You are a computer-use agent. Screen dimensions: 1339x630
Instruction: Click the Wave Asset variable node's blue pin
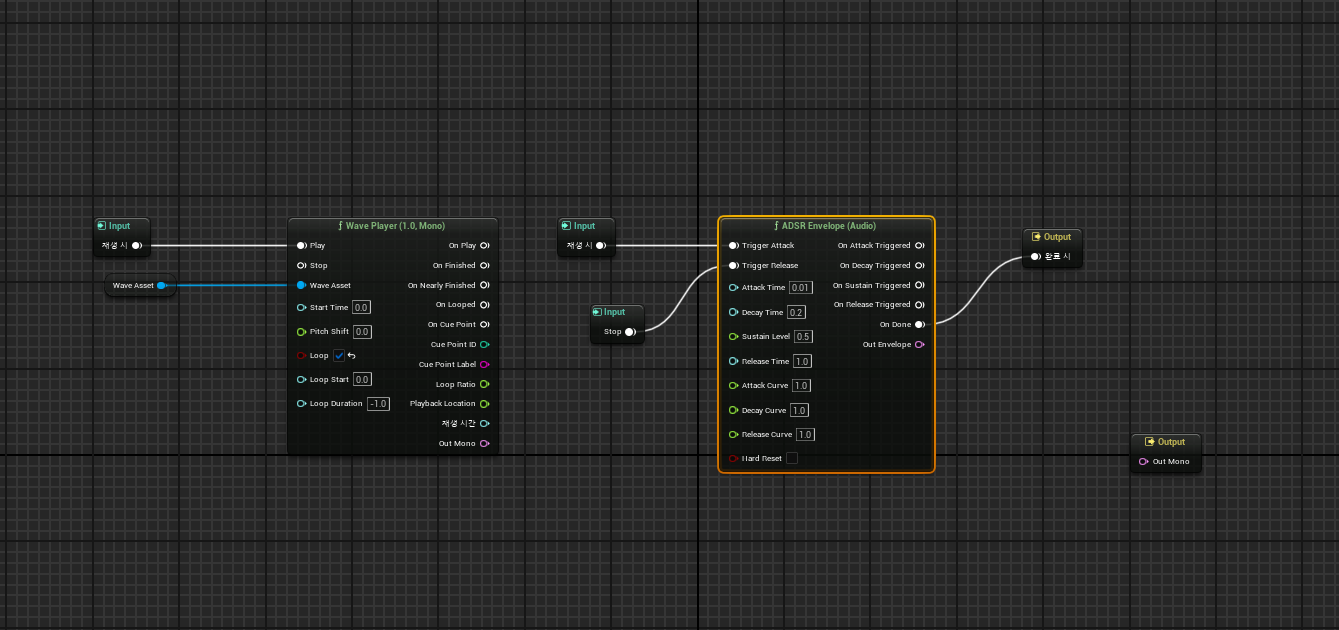[x=161, y=286]
